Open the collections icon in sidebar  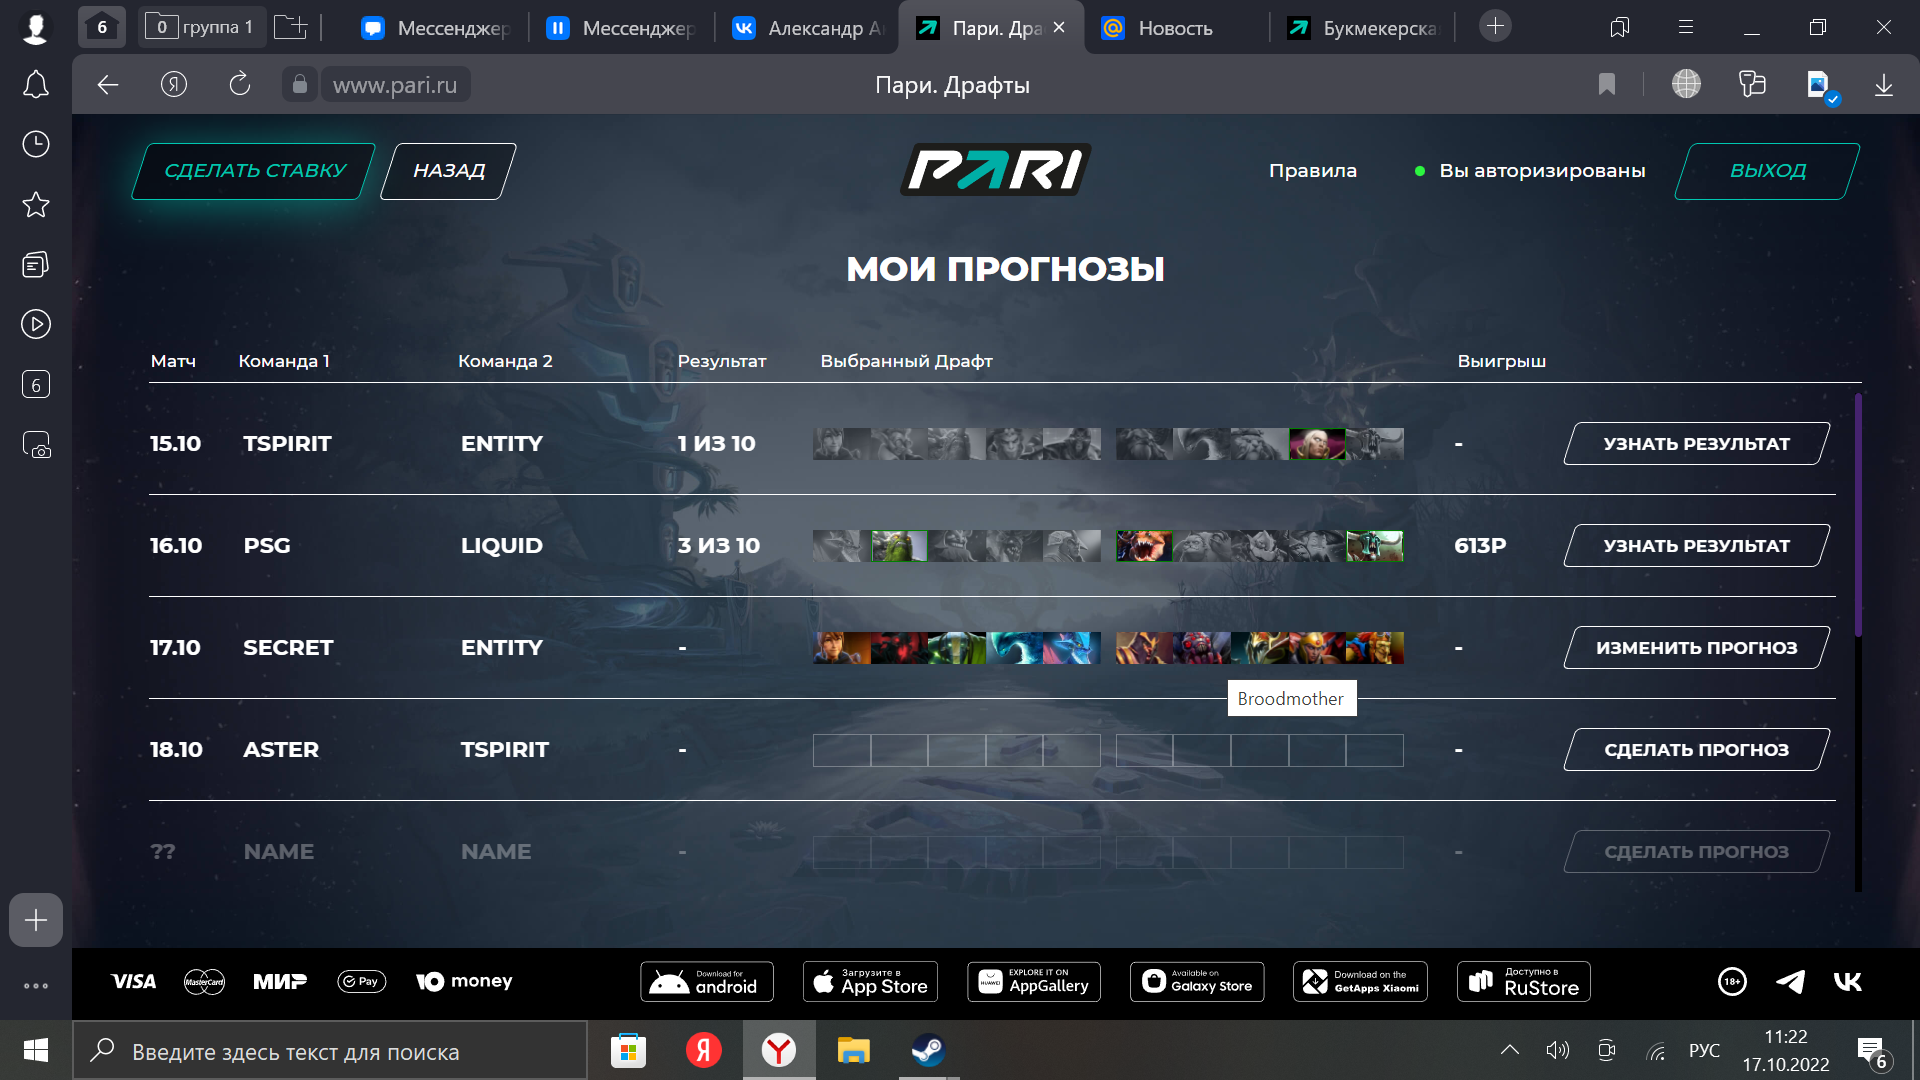click(x=36, y=265)
